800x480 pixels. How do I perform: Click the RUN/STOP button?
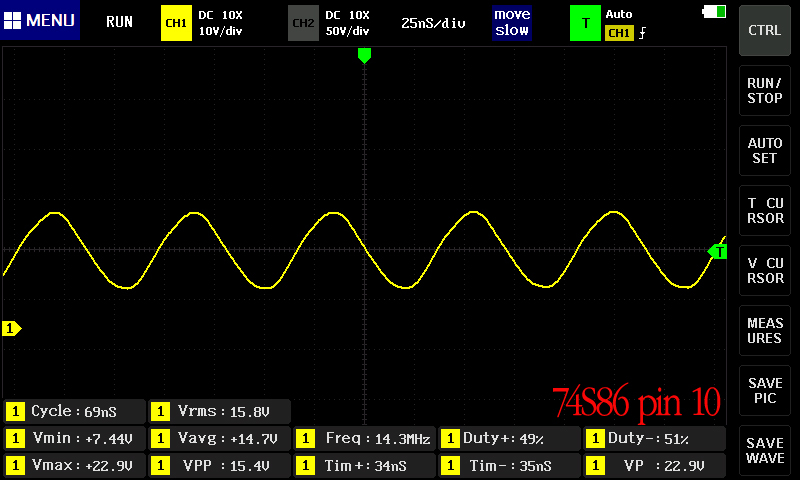pos(765,91)
